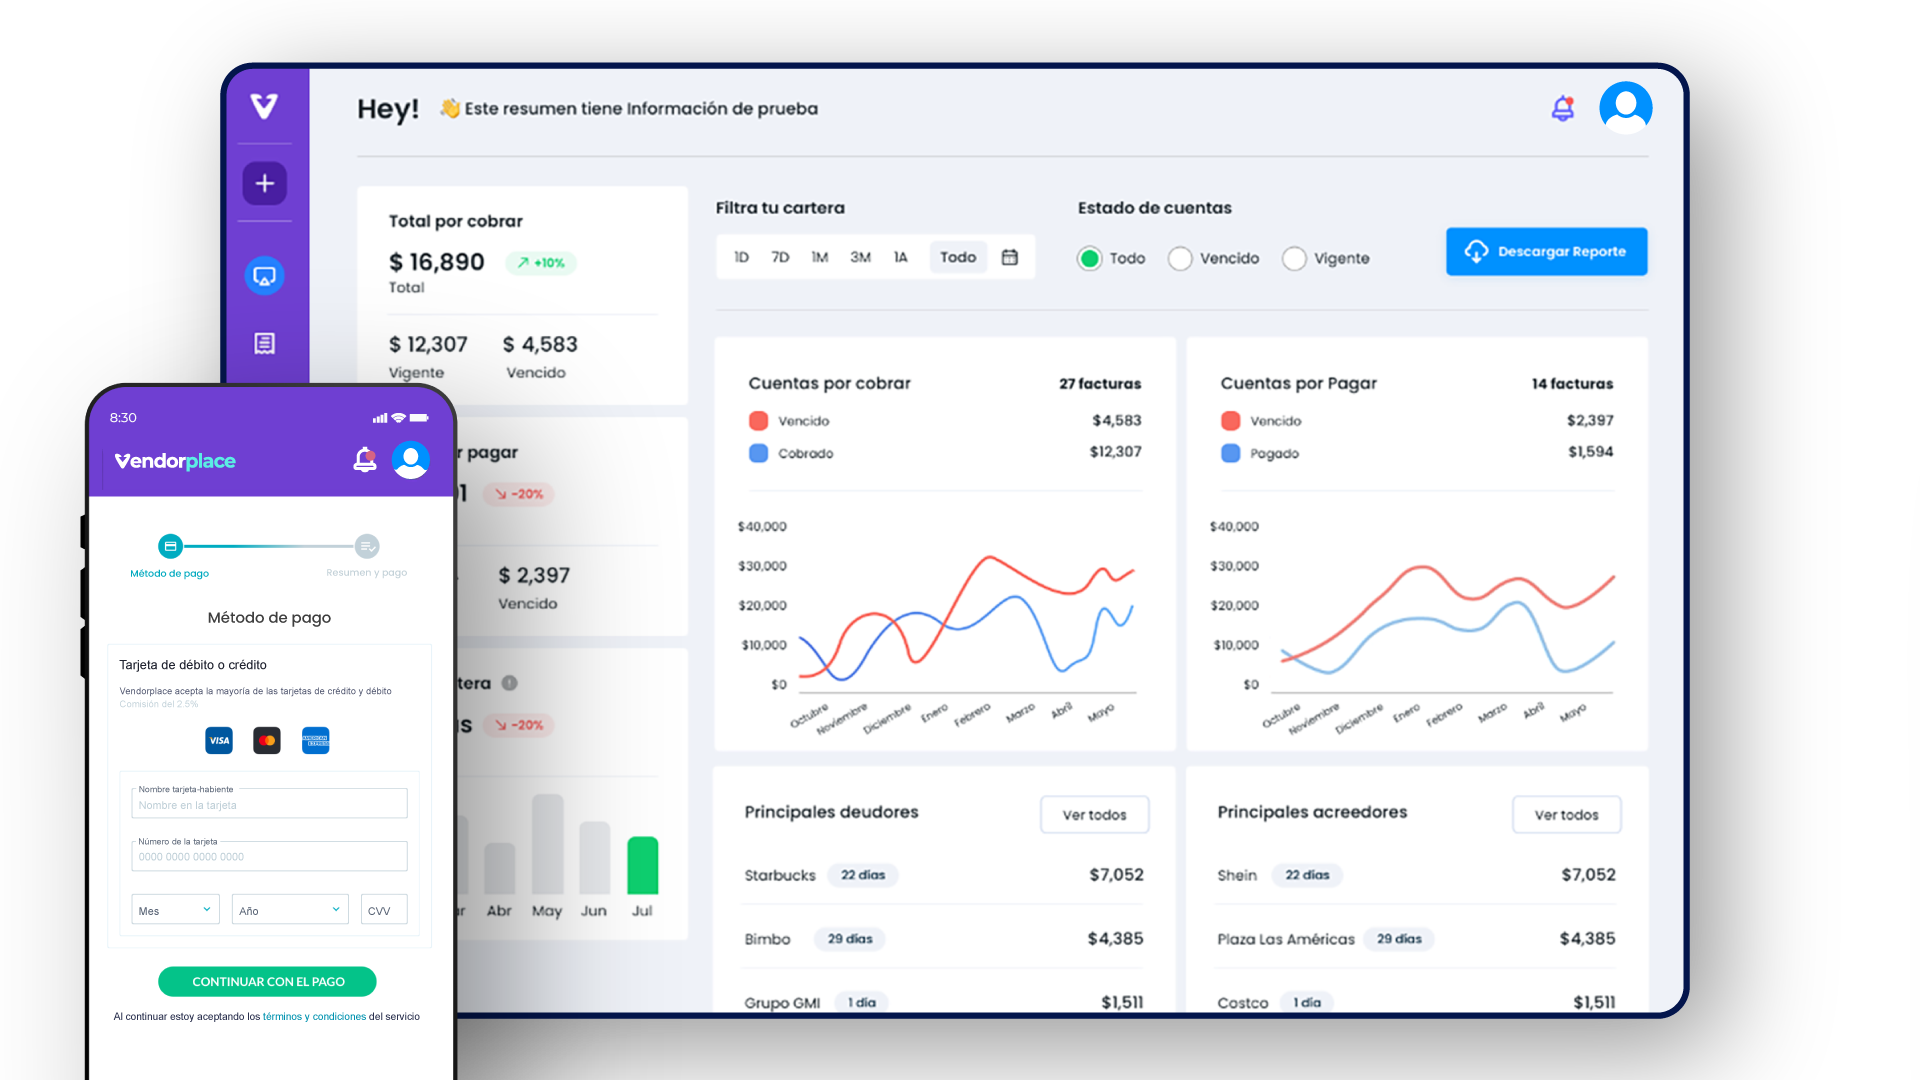1920x1080 pixels.
Task: Choose the Todo account status option
Action: pyautogui.click(x=1090, y=258)
